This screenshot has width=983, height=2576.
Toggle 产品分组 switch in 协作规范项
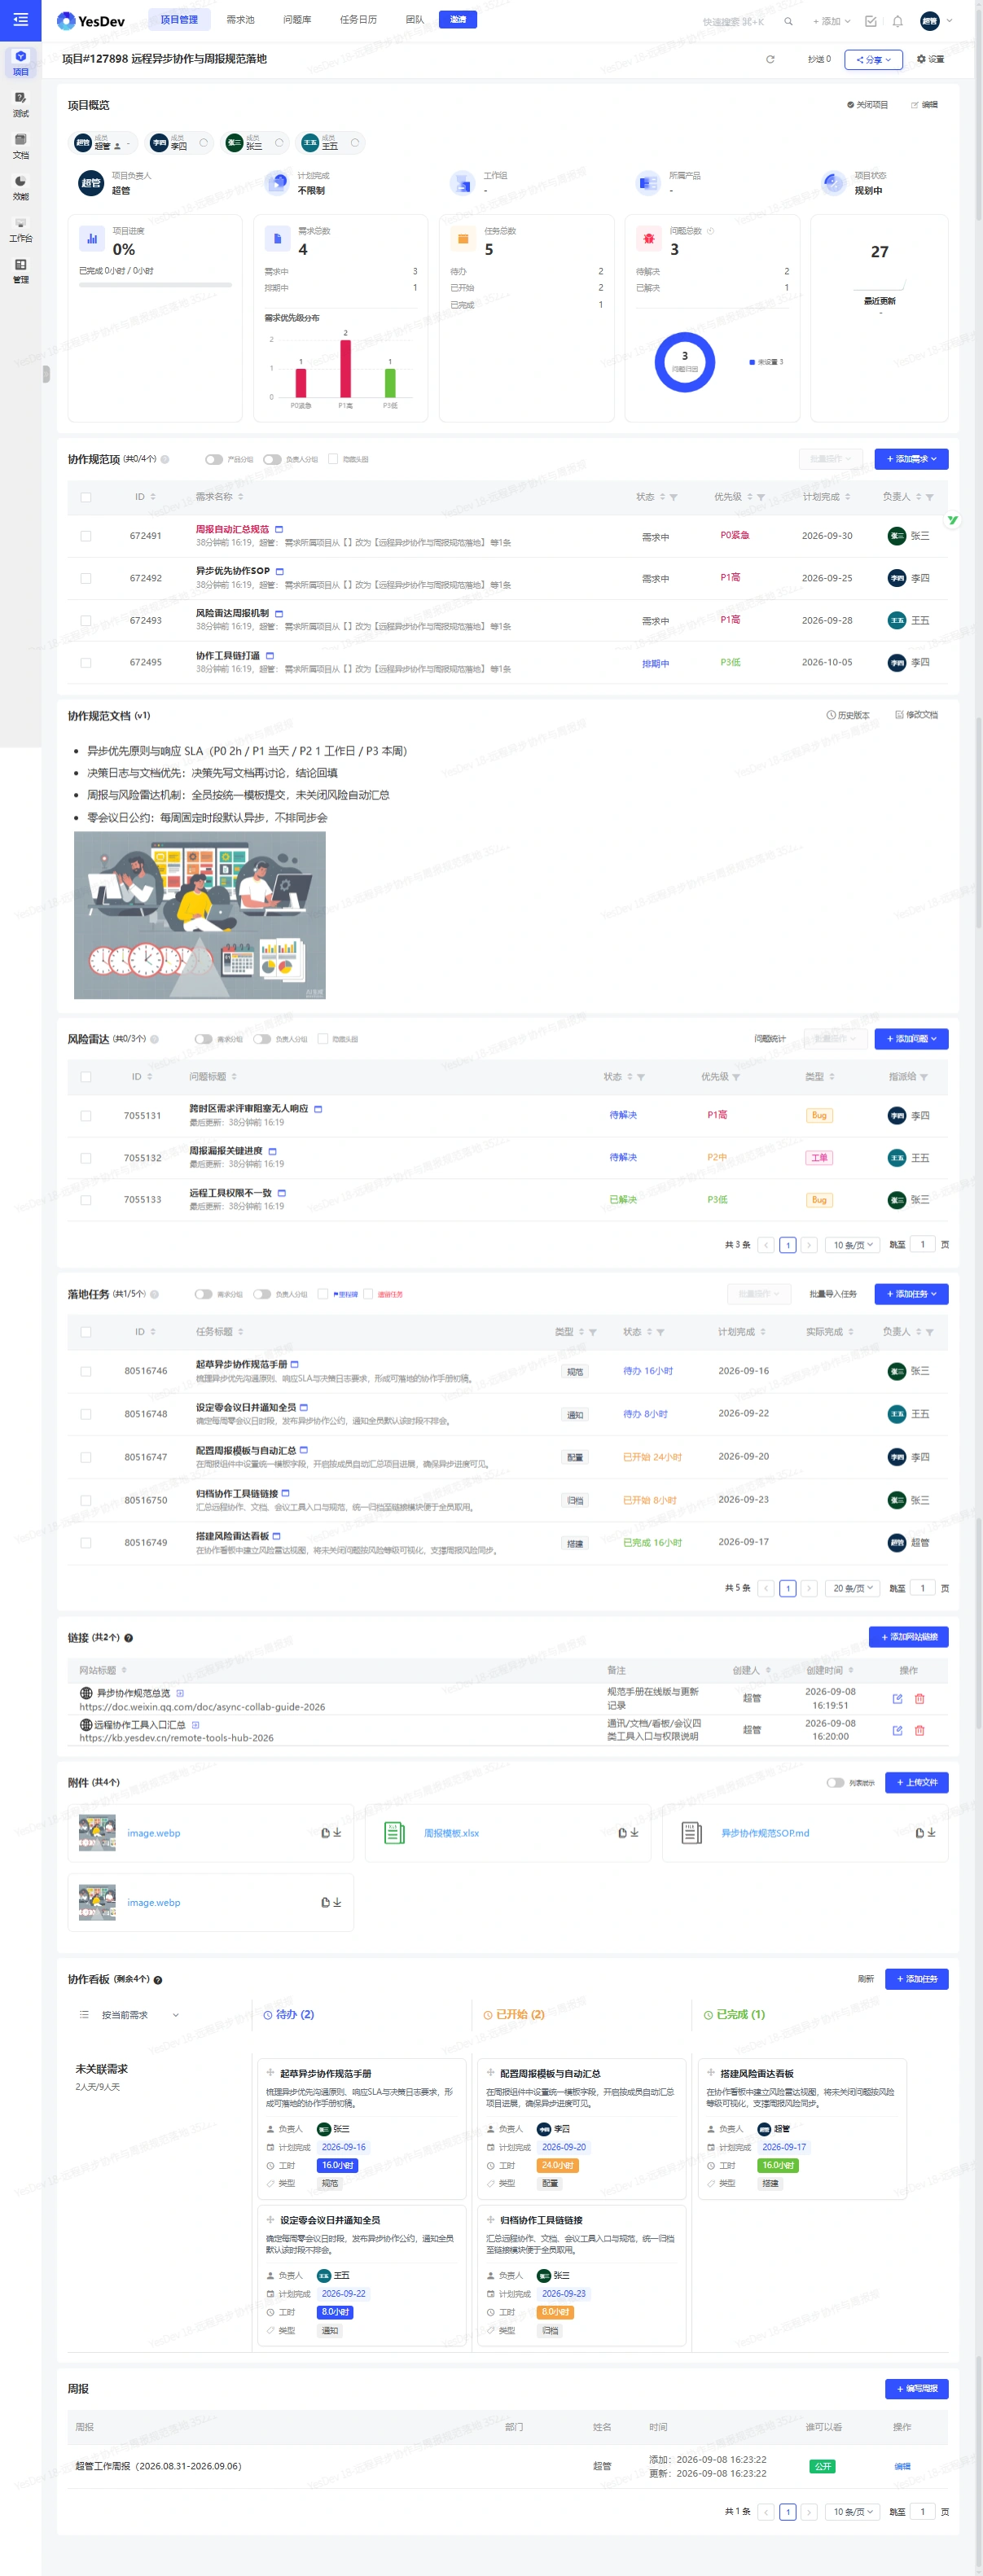tap(213, 459)
